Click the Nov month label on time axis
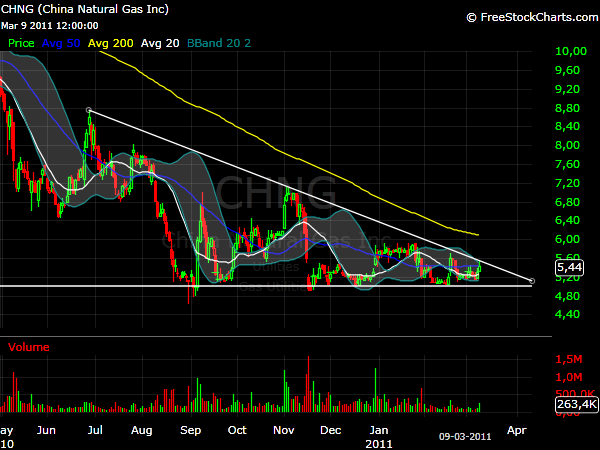Image resolution: width=600 pixels, height=450 pixels. coord(284,430)
